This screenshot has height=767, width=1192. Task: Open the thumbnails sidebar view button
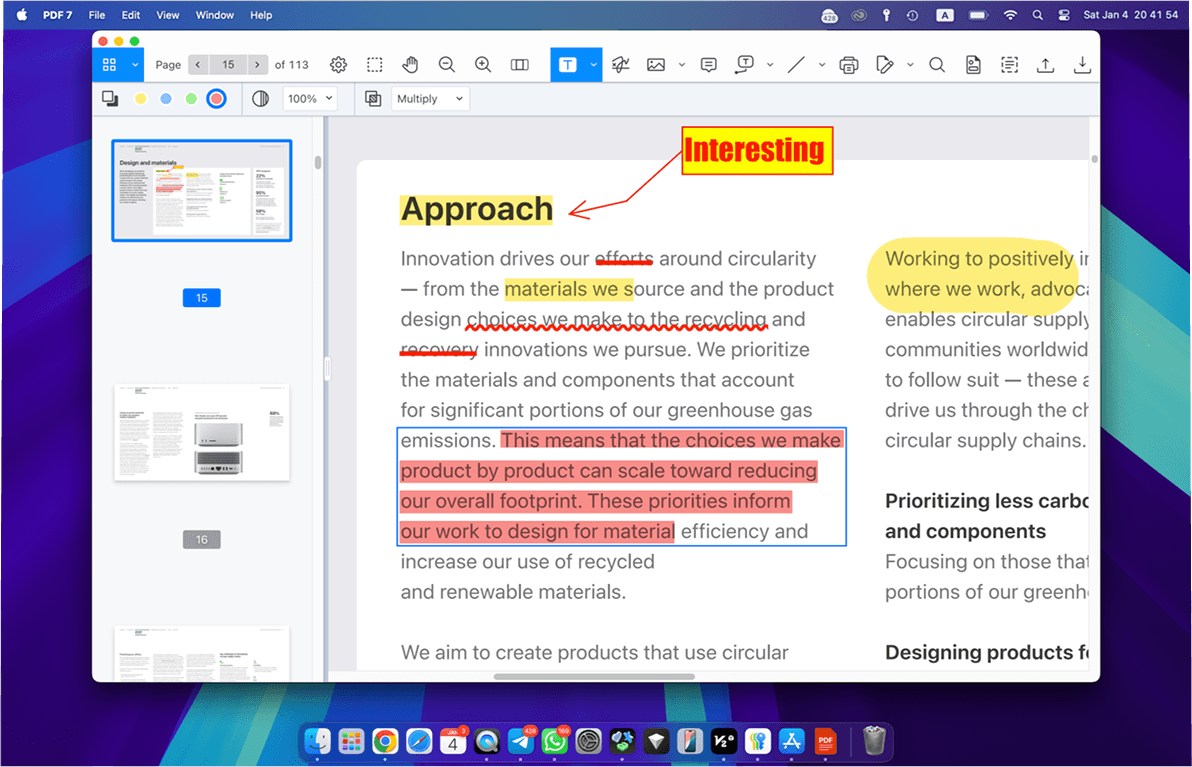tap(109, 65)
